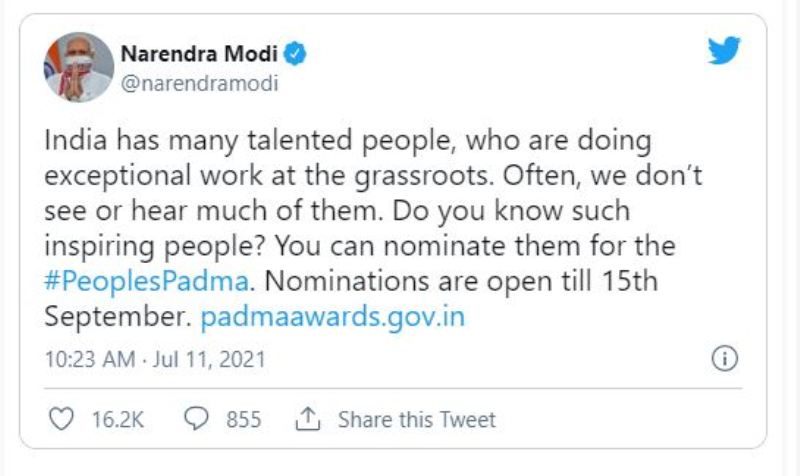The width and height of the screenshot is (800, 476).
Task: Open Narendra Modi's profile photo
Action: [78, 67]
